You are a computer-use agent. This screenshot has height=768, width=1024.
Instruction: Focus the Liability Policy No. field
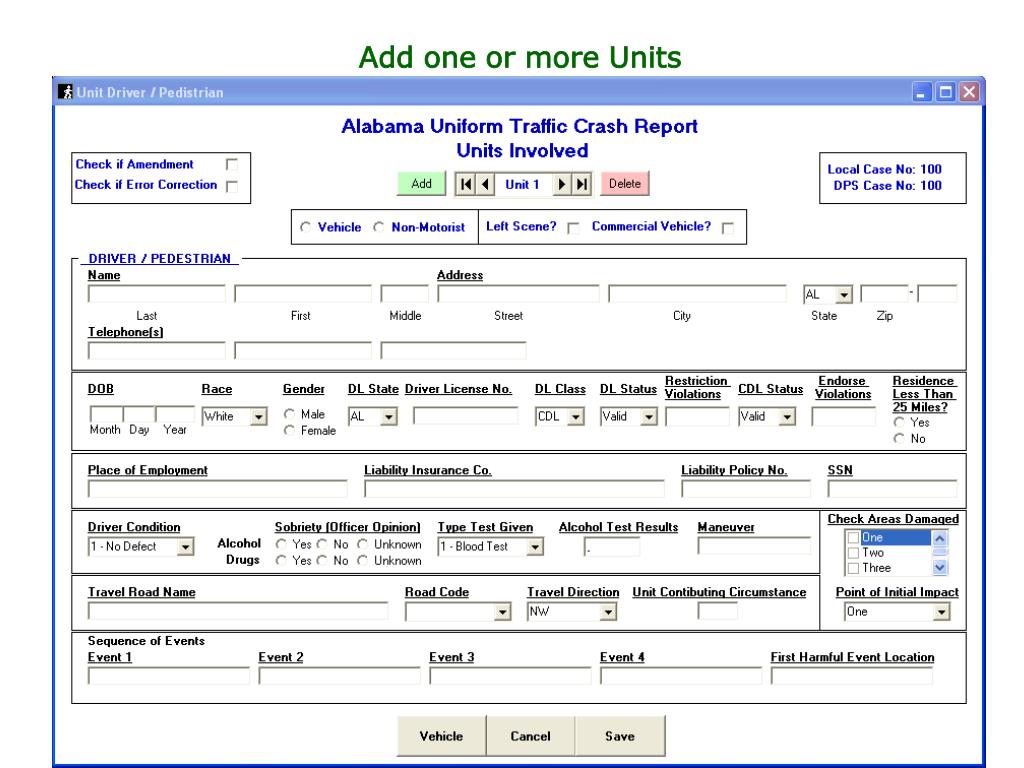click(x=746, y=489)
